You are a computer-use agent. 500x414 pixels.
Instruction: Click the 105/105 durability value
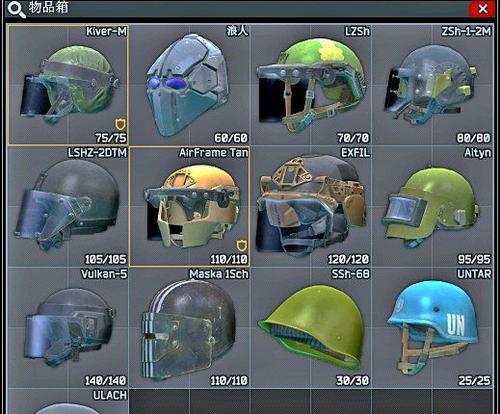[x=106, y=259]
